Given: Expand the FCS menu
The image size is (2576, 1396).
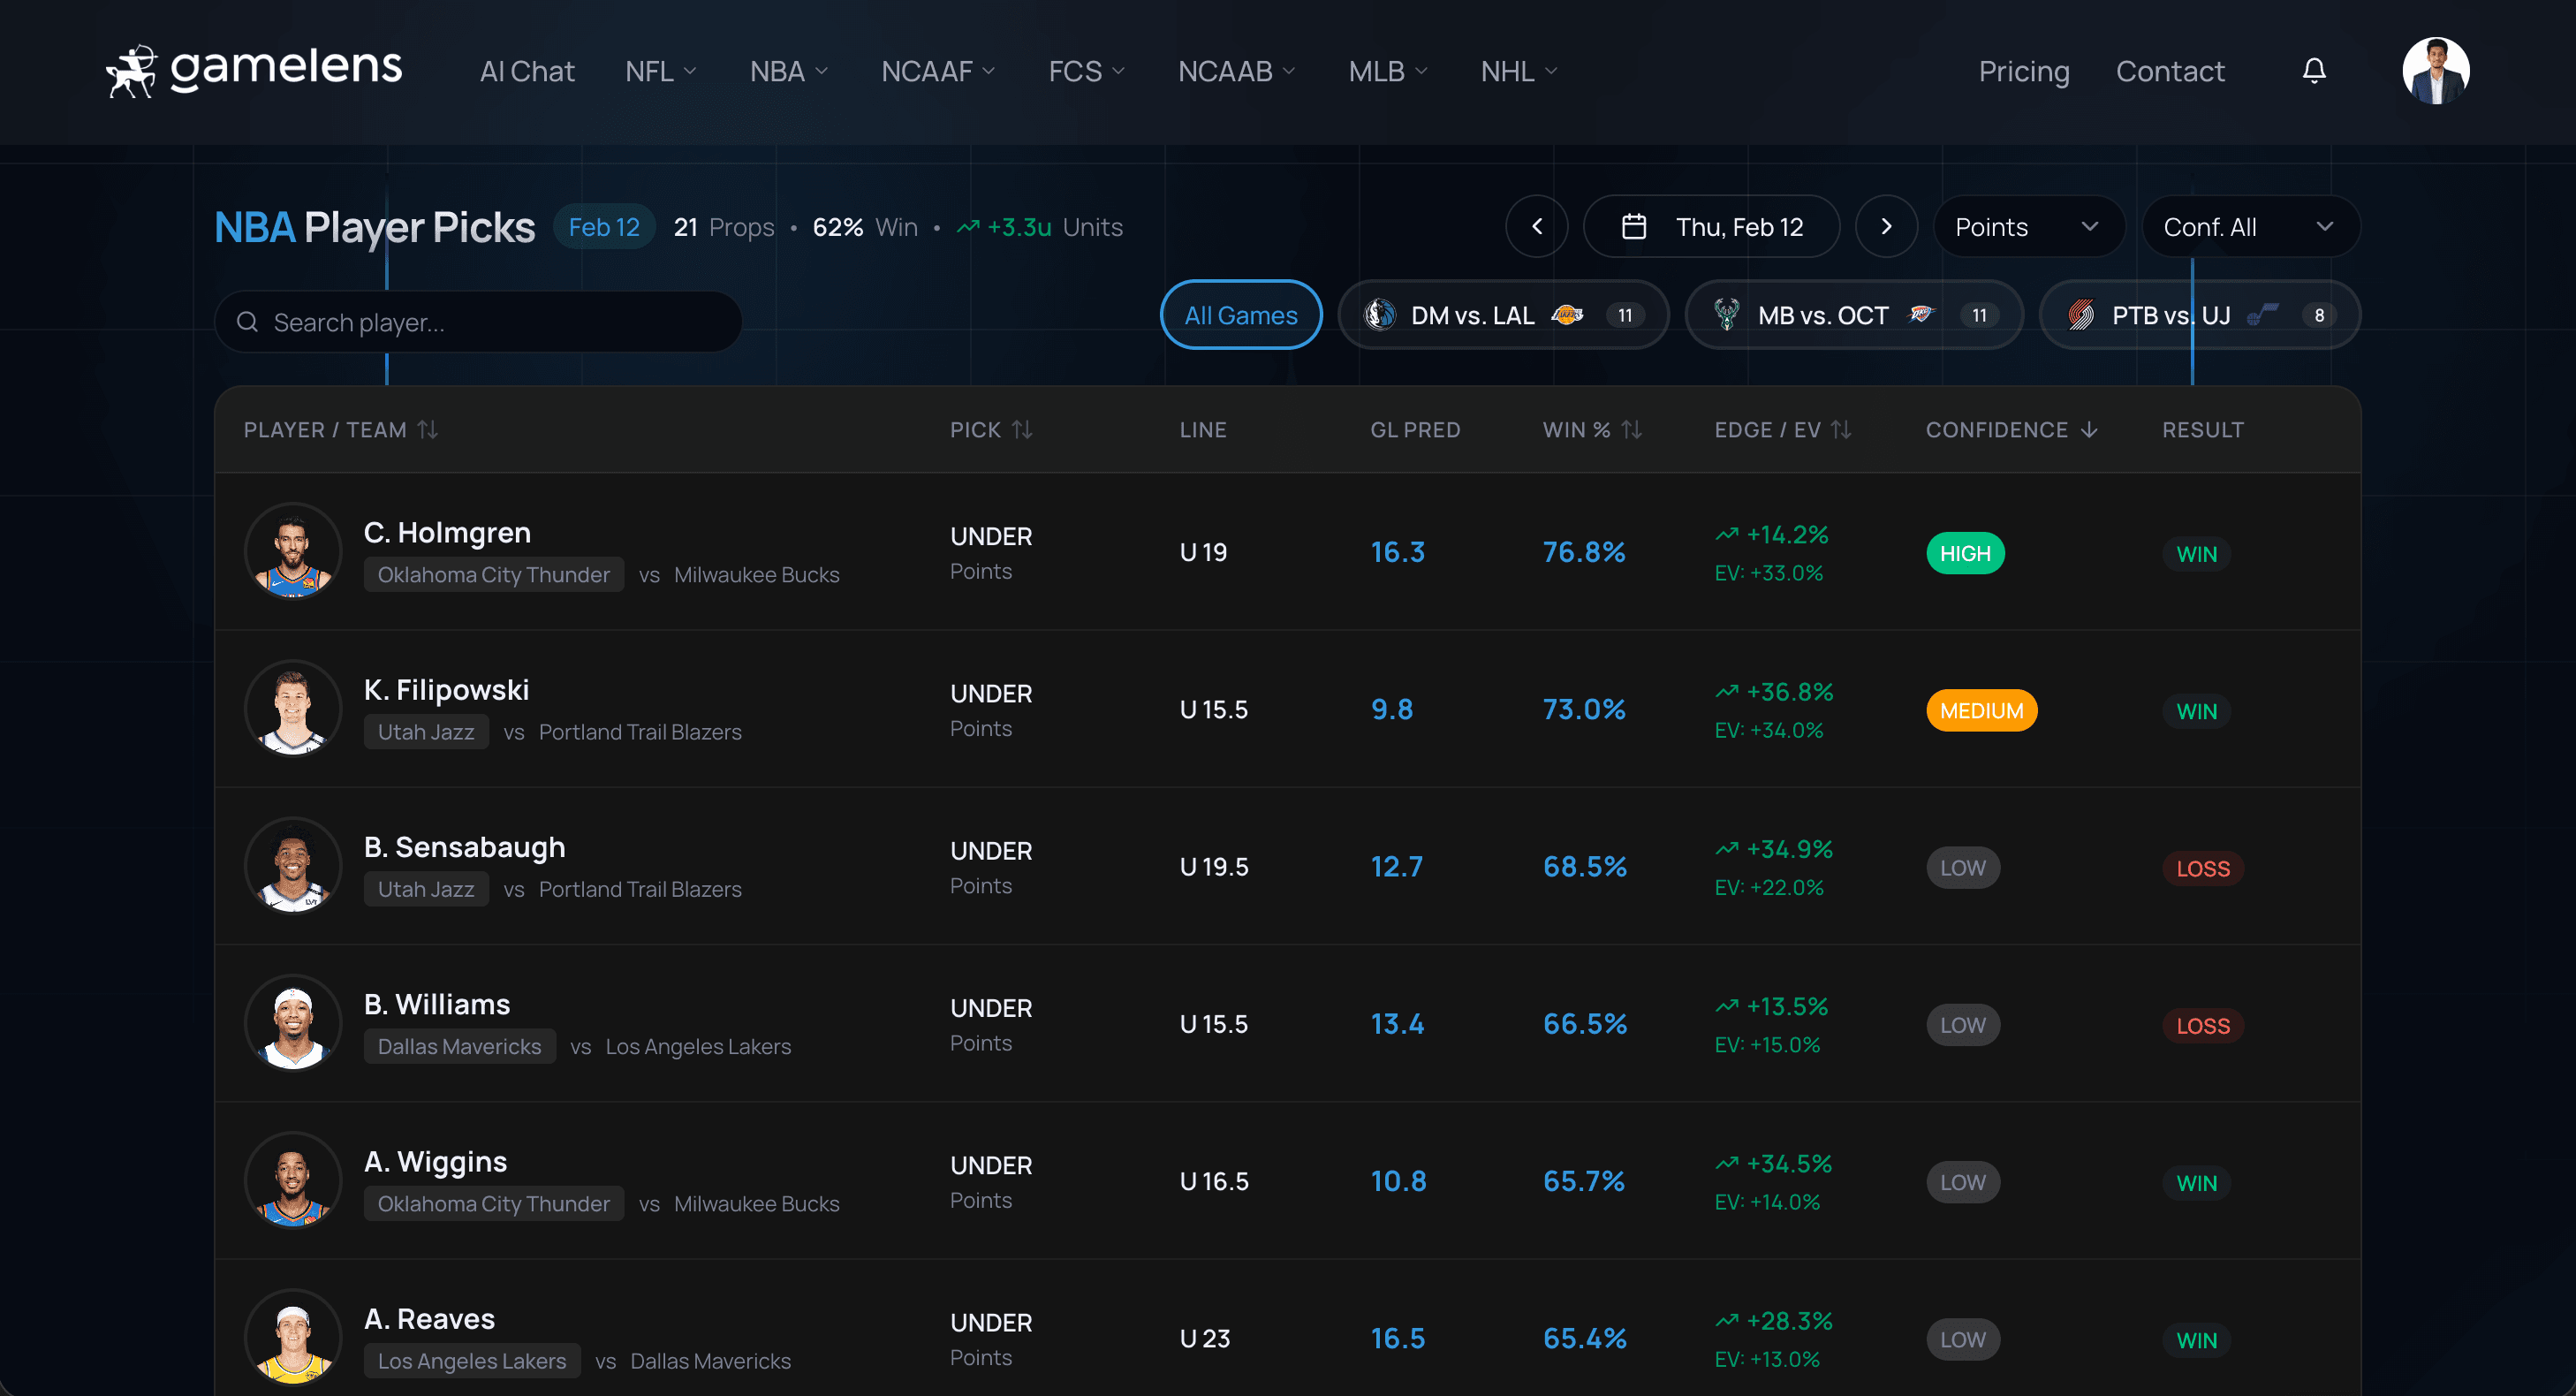Looking at the screenshot, I should pyautogui.click(x=1087, y=71).
